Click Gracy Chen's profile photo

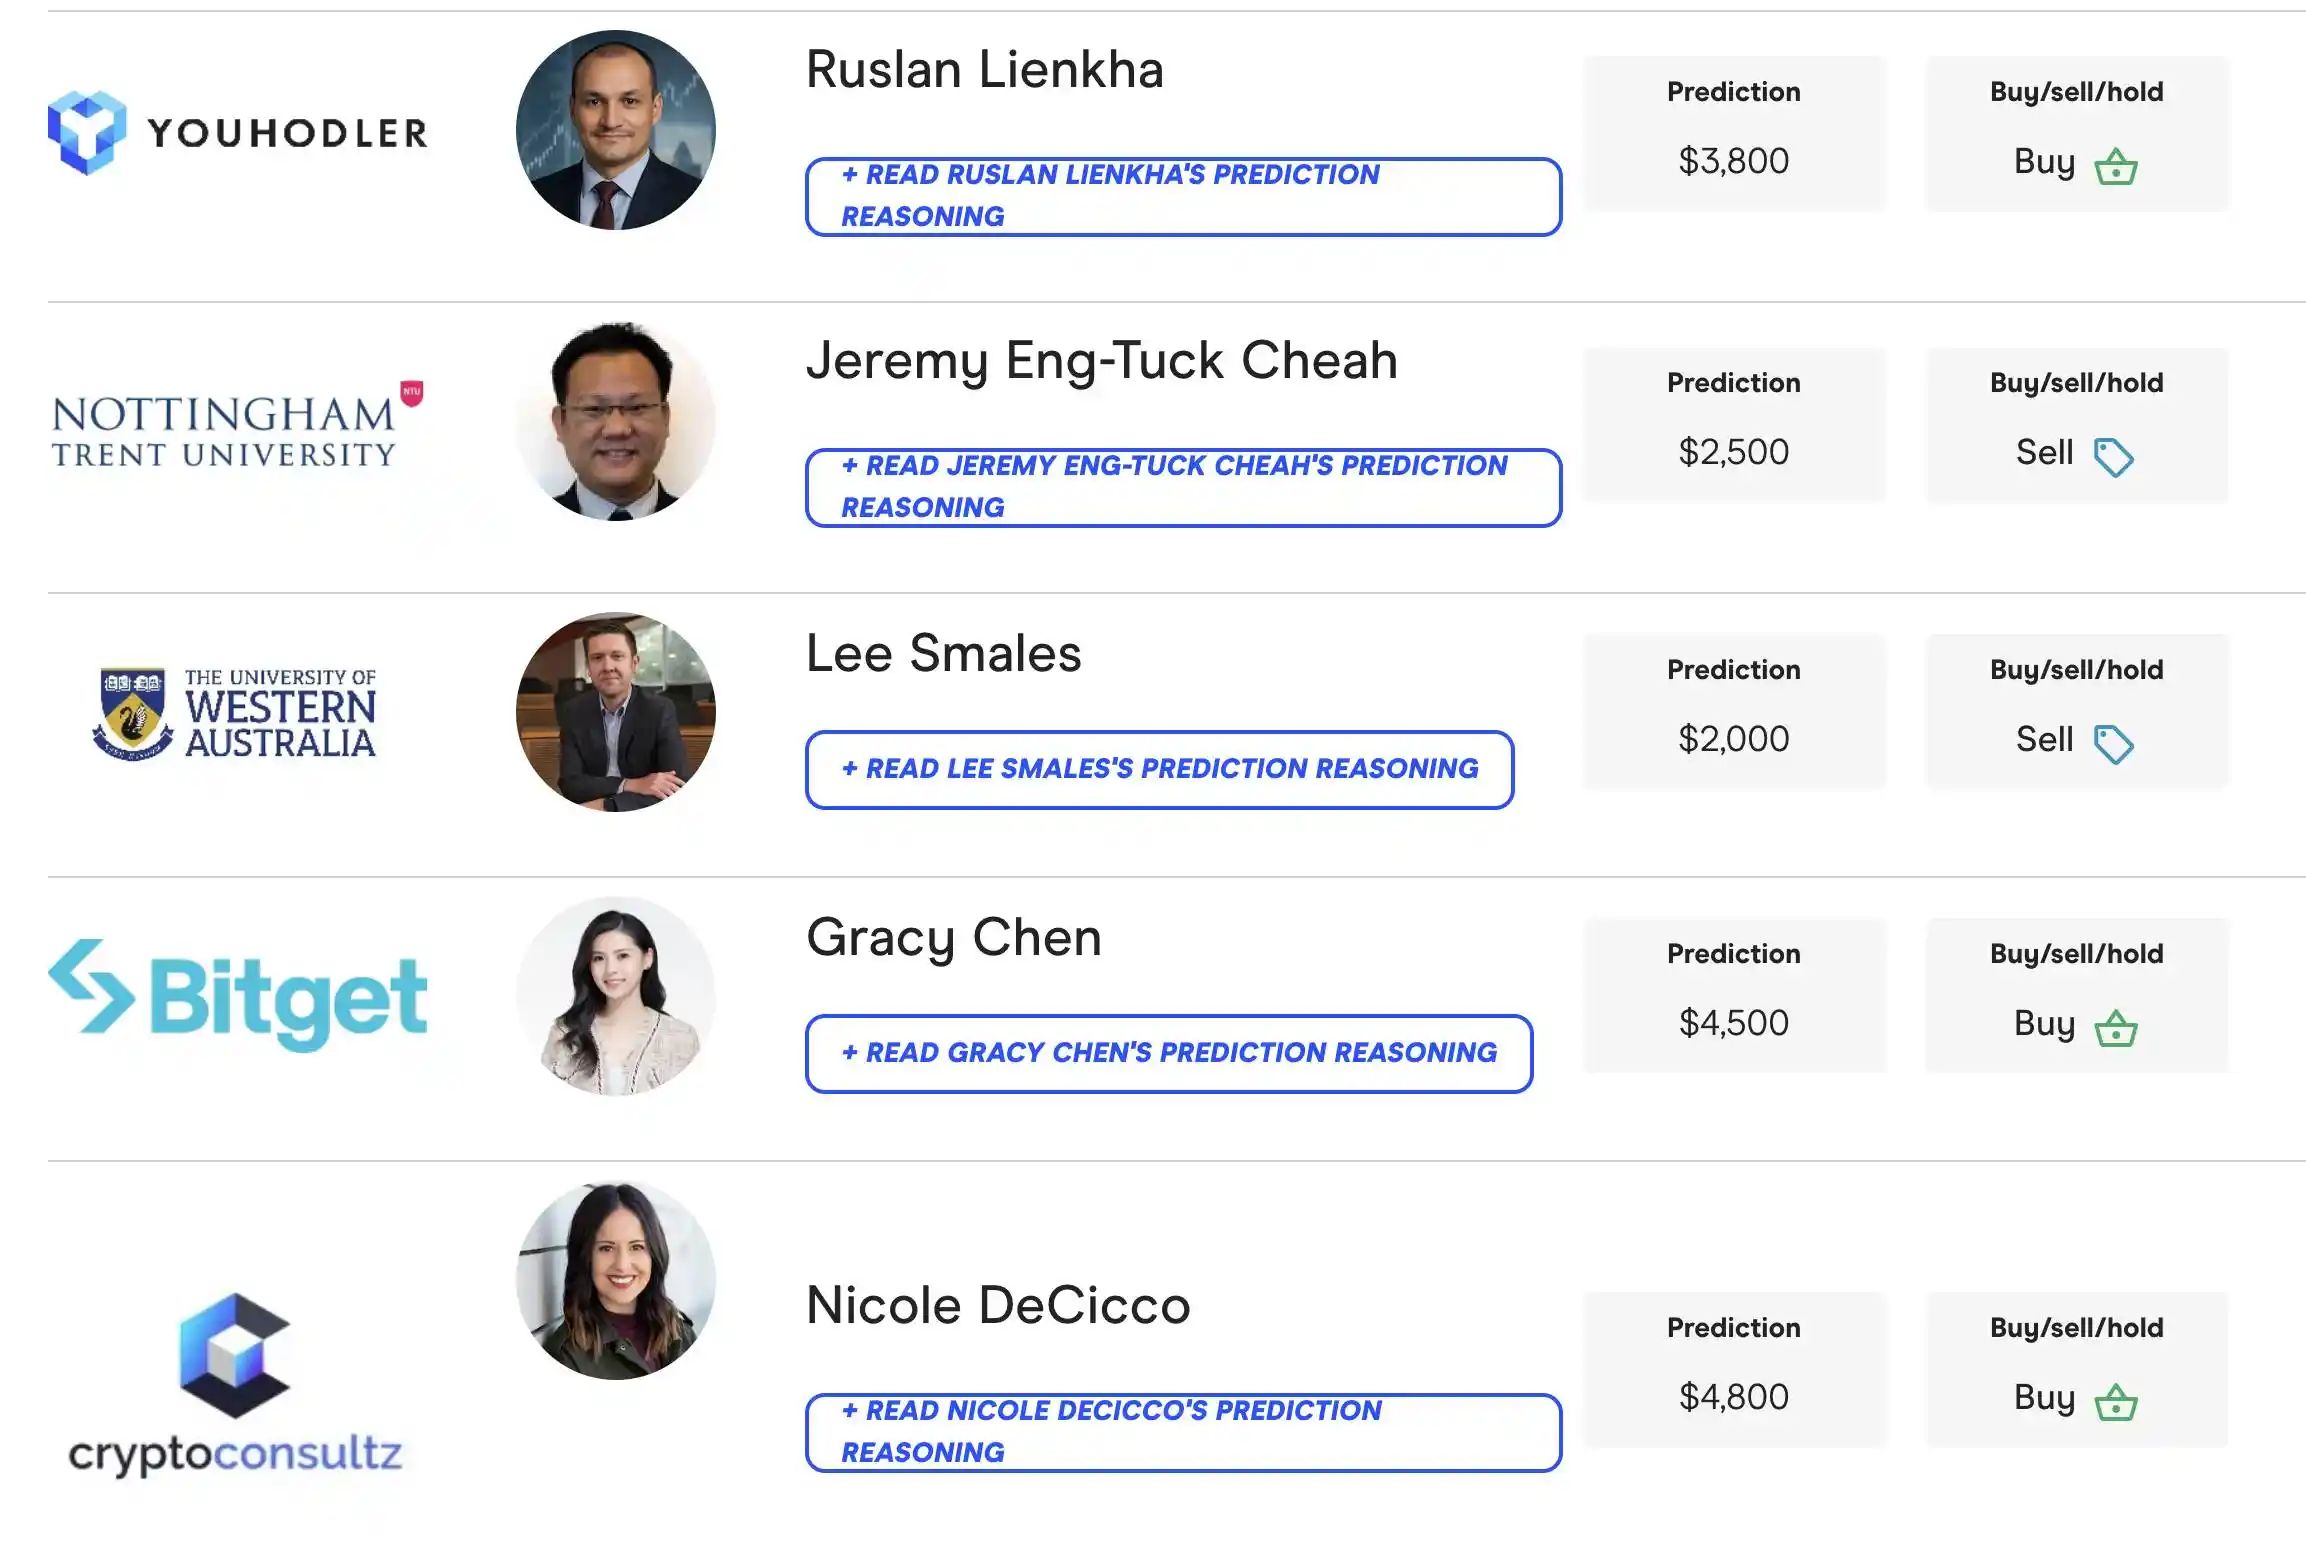[x=616, y=996]
